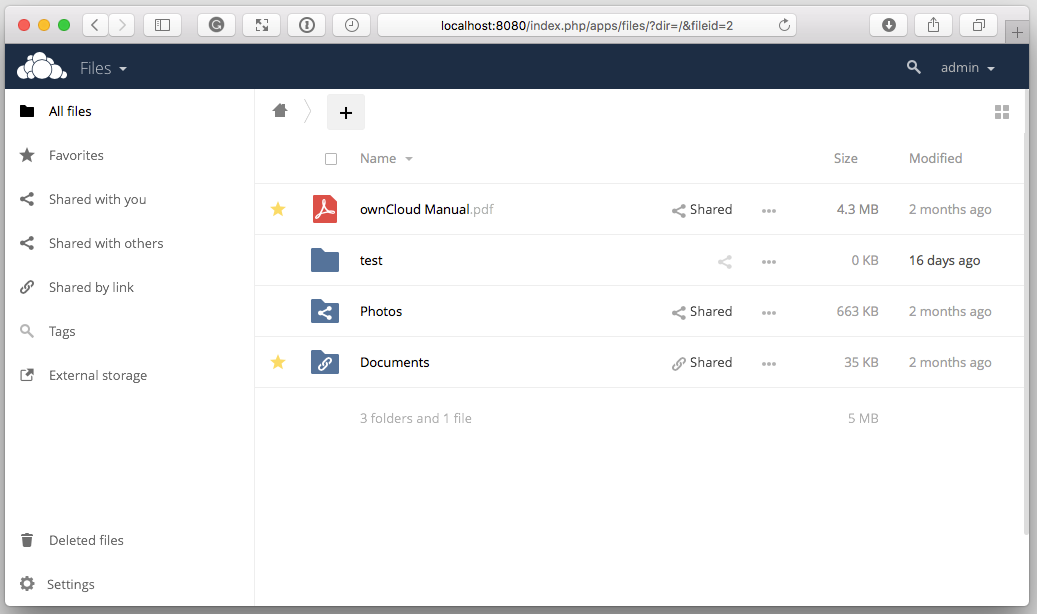
Task: Reload the page with refresh icon
Action: coord(784,25)
